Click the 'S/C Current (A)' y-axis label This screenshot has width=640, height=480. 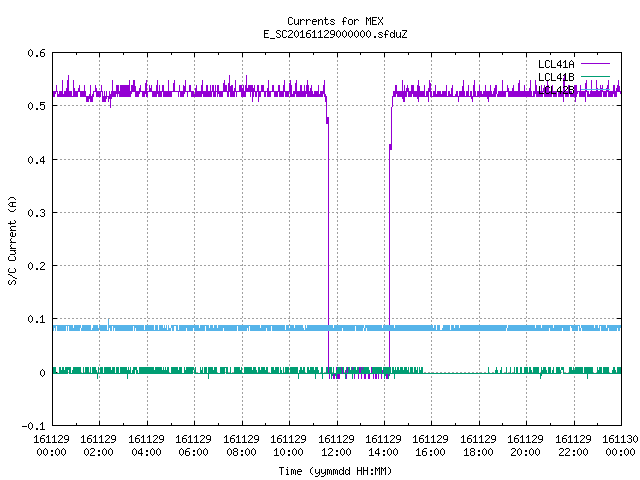12,240
